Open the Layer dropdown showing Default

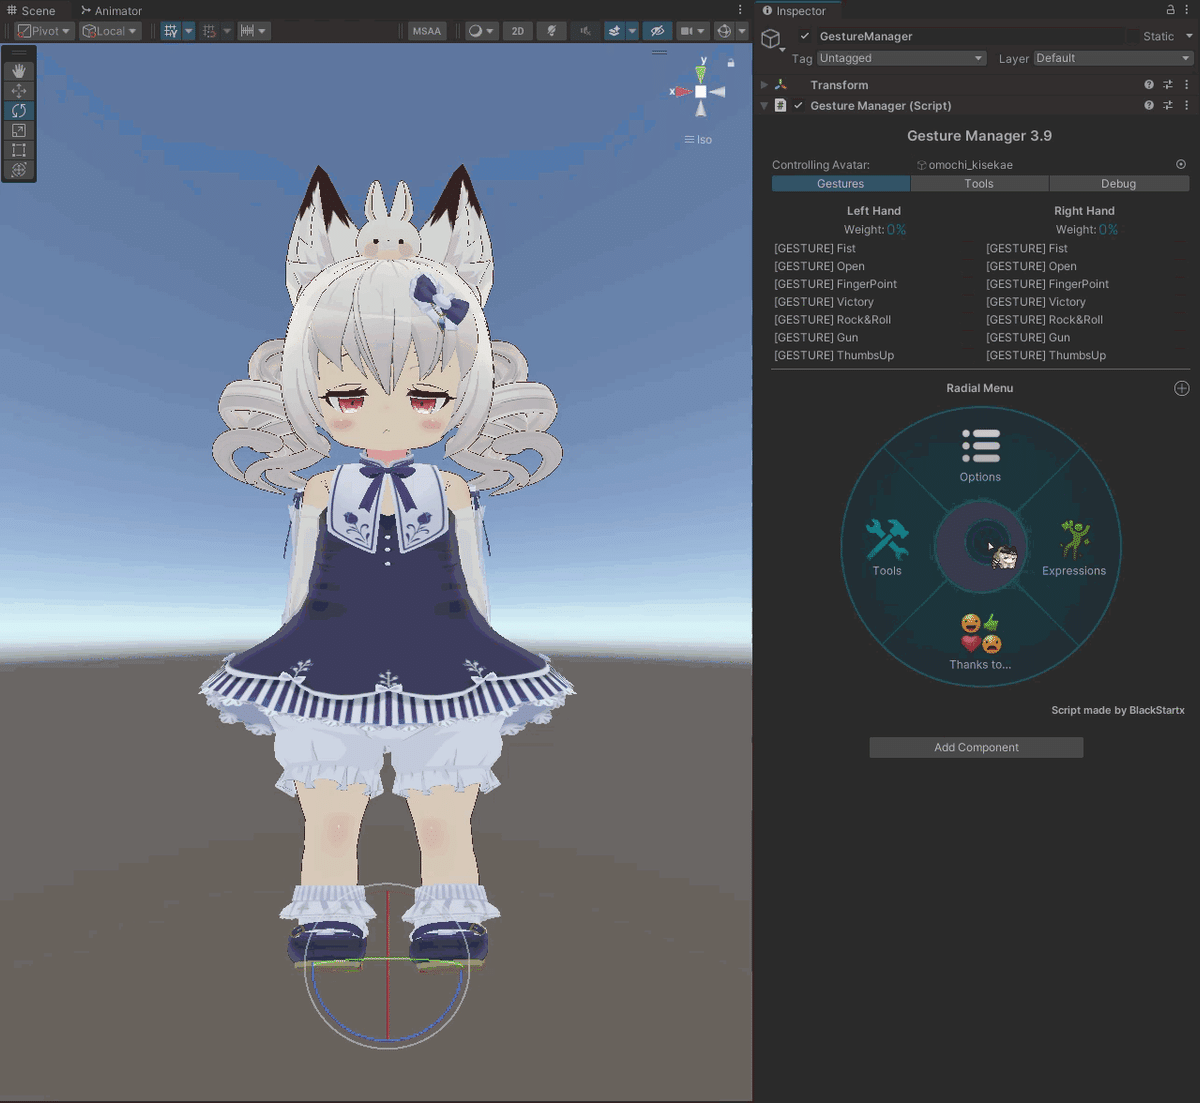point(1110,58)
